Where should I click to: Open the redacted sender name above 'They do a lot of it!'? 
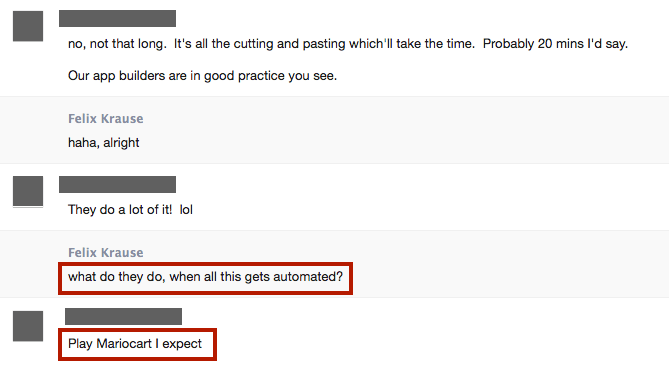tap(117, 184)
